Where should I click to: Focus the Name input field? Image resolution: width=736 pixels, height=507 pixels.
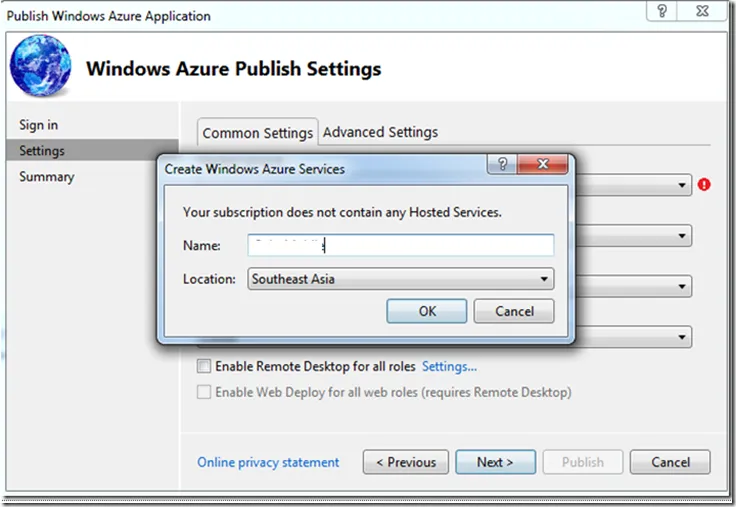coord(400,245)
